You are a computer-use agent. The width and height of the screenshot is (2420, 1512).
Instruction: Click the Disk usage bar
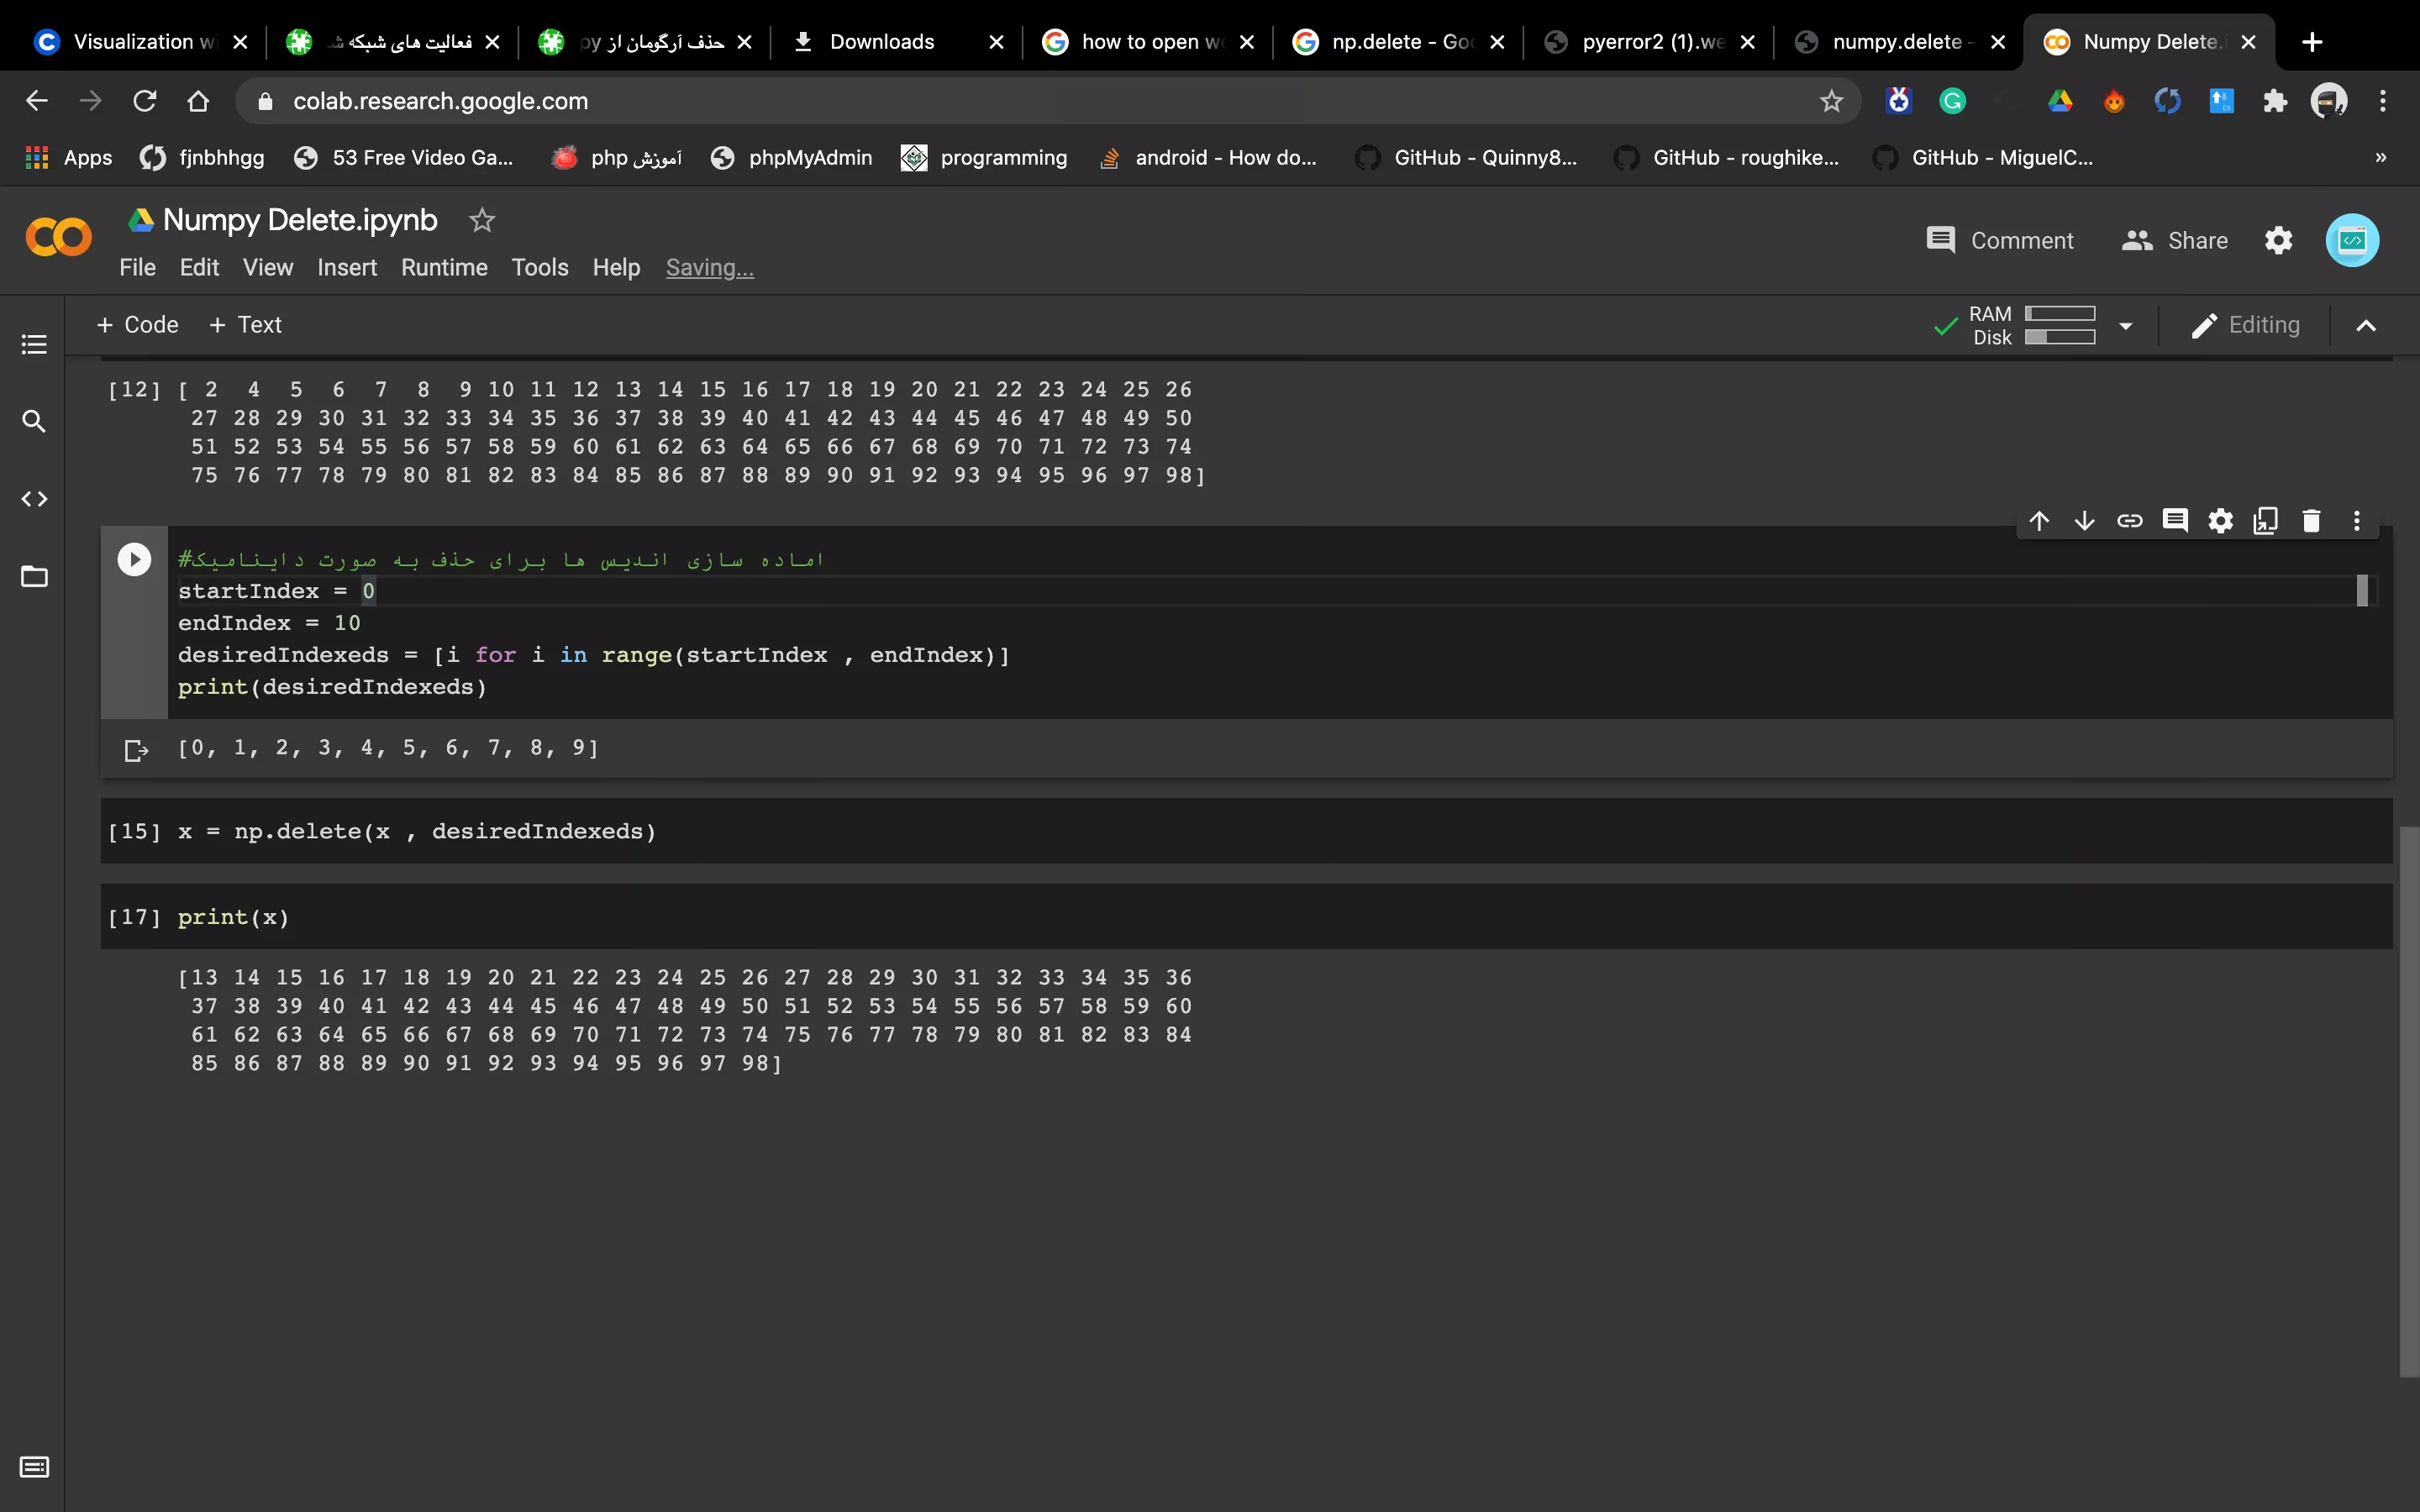coord(2060,337)
